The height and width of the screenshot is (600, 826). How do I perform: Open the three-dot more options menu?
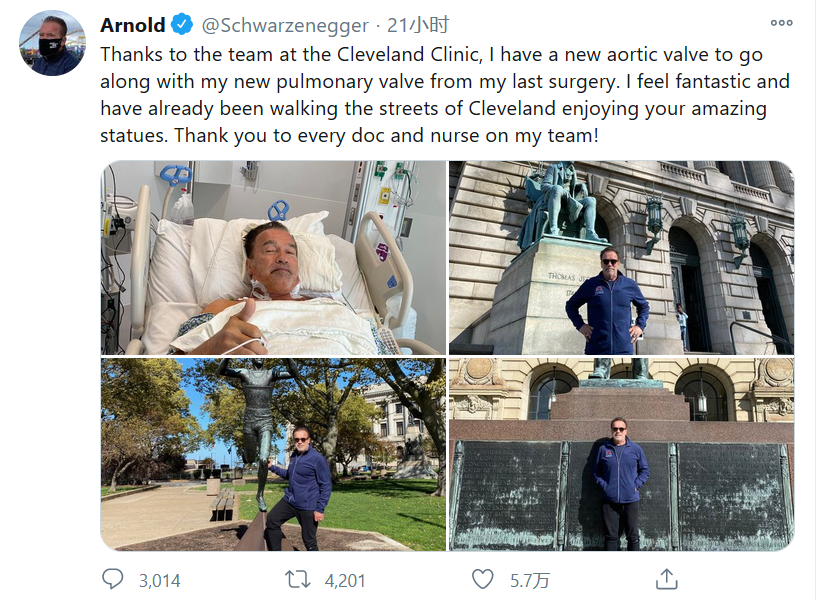click(781, 23)
